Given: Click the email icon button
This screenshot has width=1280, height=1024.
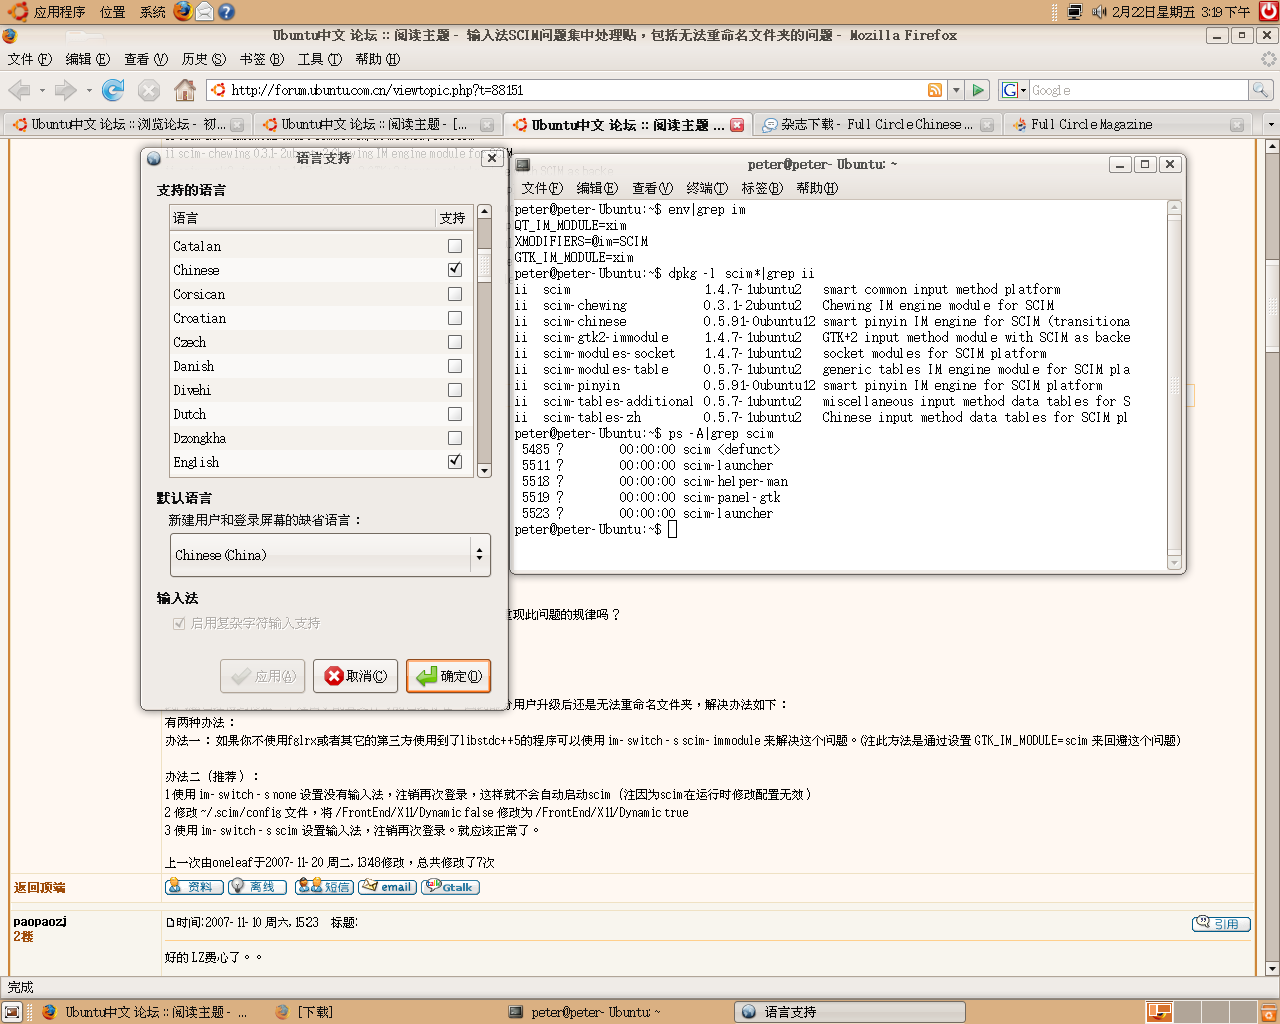Looking at the screenshot, I should (388, 887).
